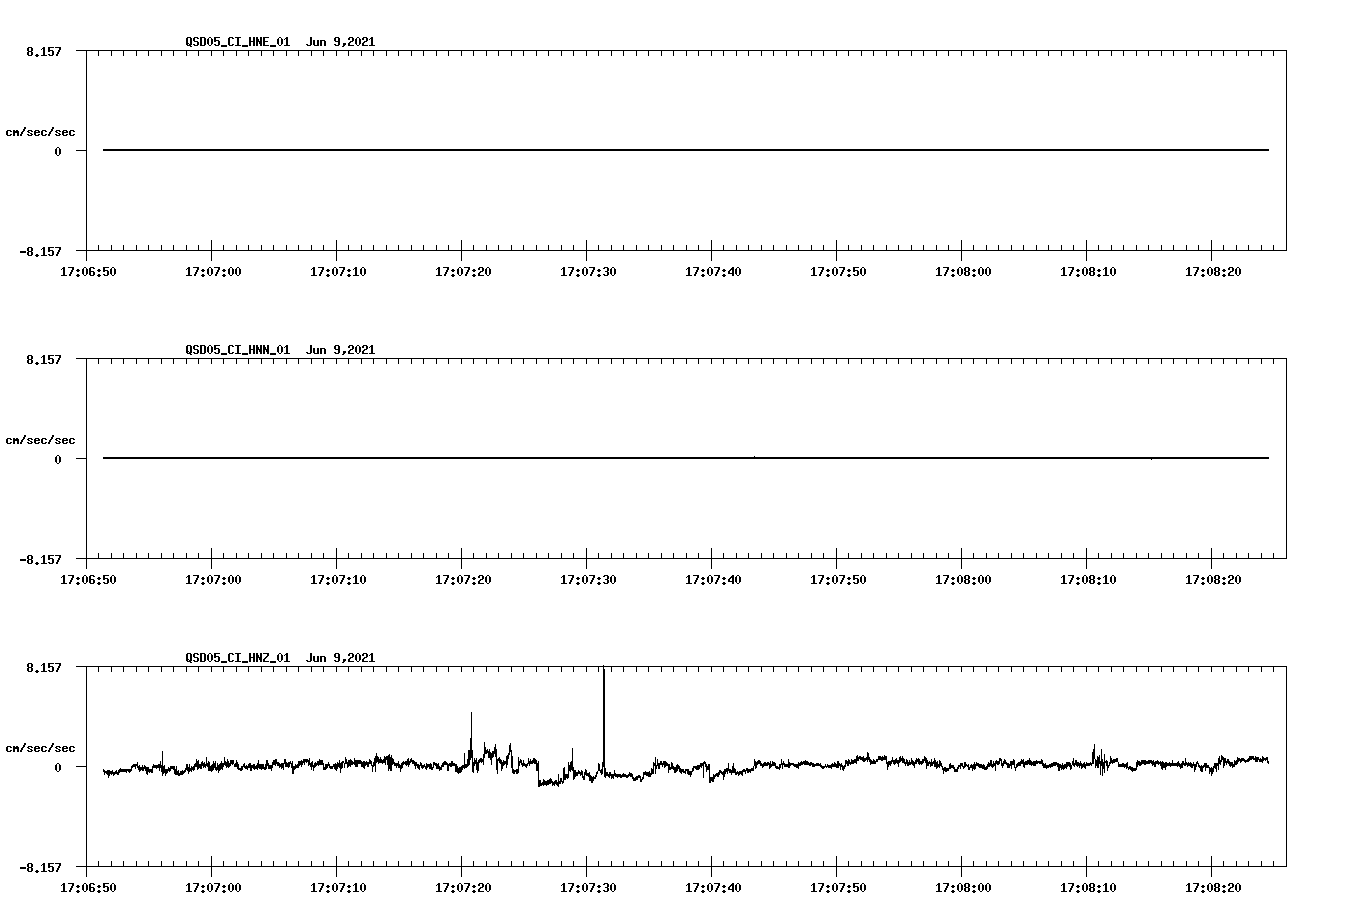Click the 17:07:40 time label under HNE plot
The height and width of the screenshot is (924, 1358).
coord(713,271)
